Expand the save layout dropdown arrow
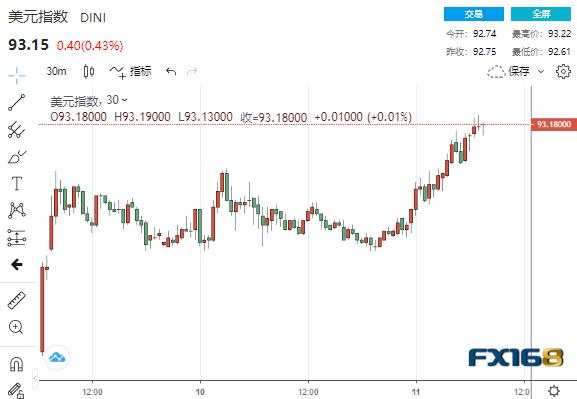 [x=541, y=71]
